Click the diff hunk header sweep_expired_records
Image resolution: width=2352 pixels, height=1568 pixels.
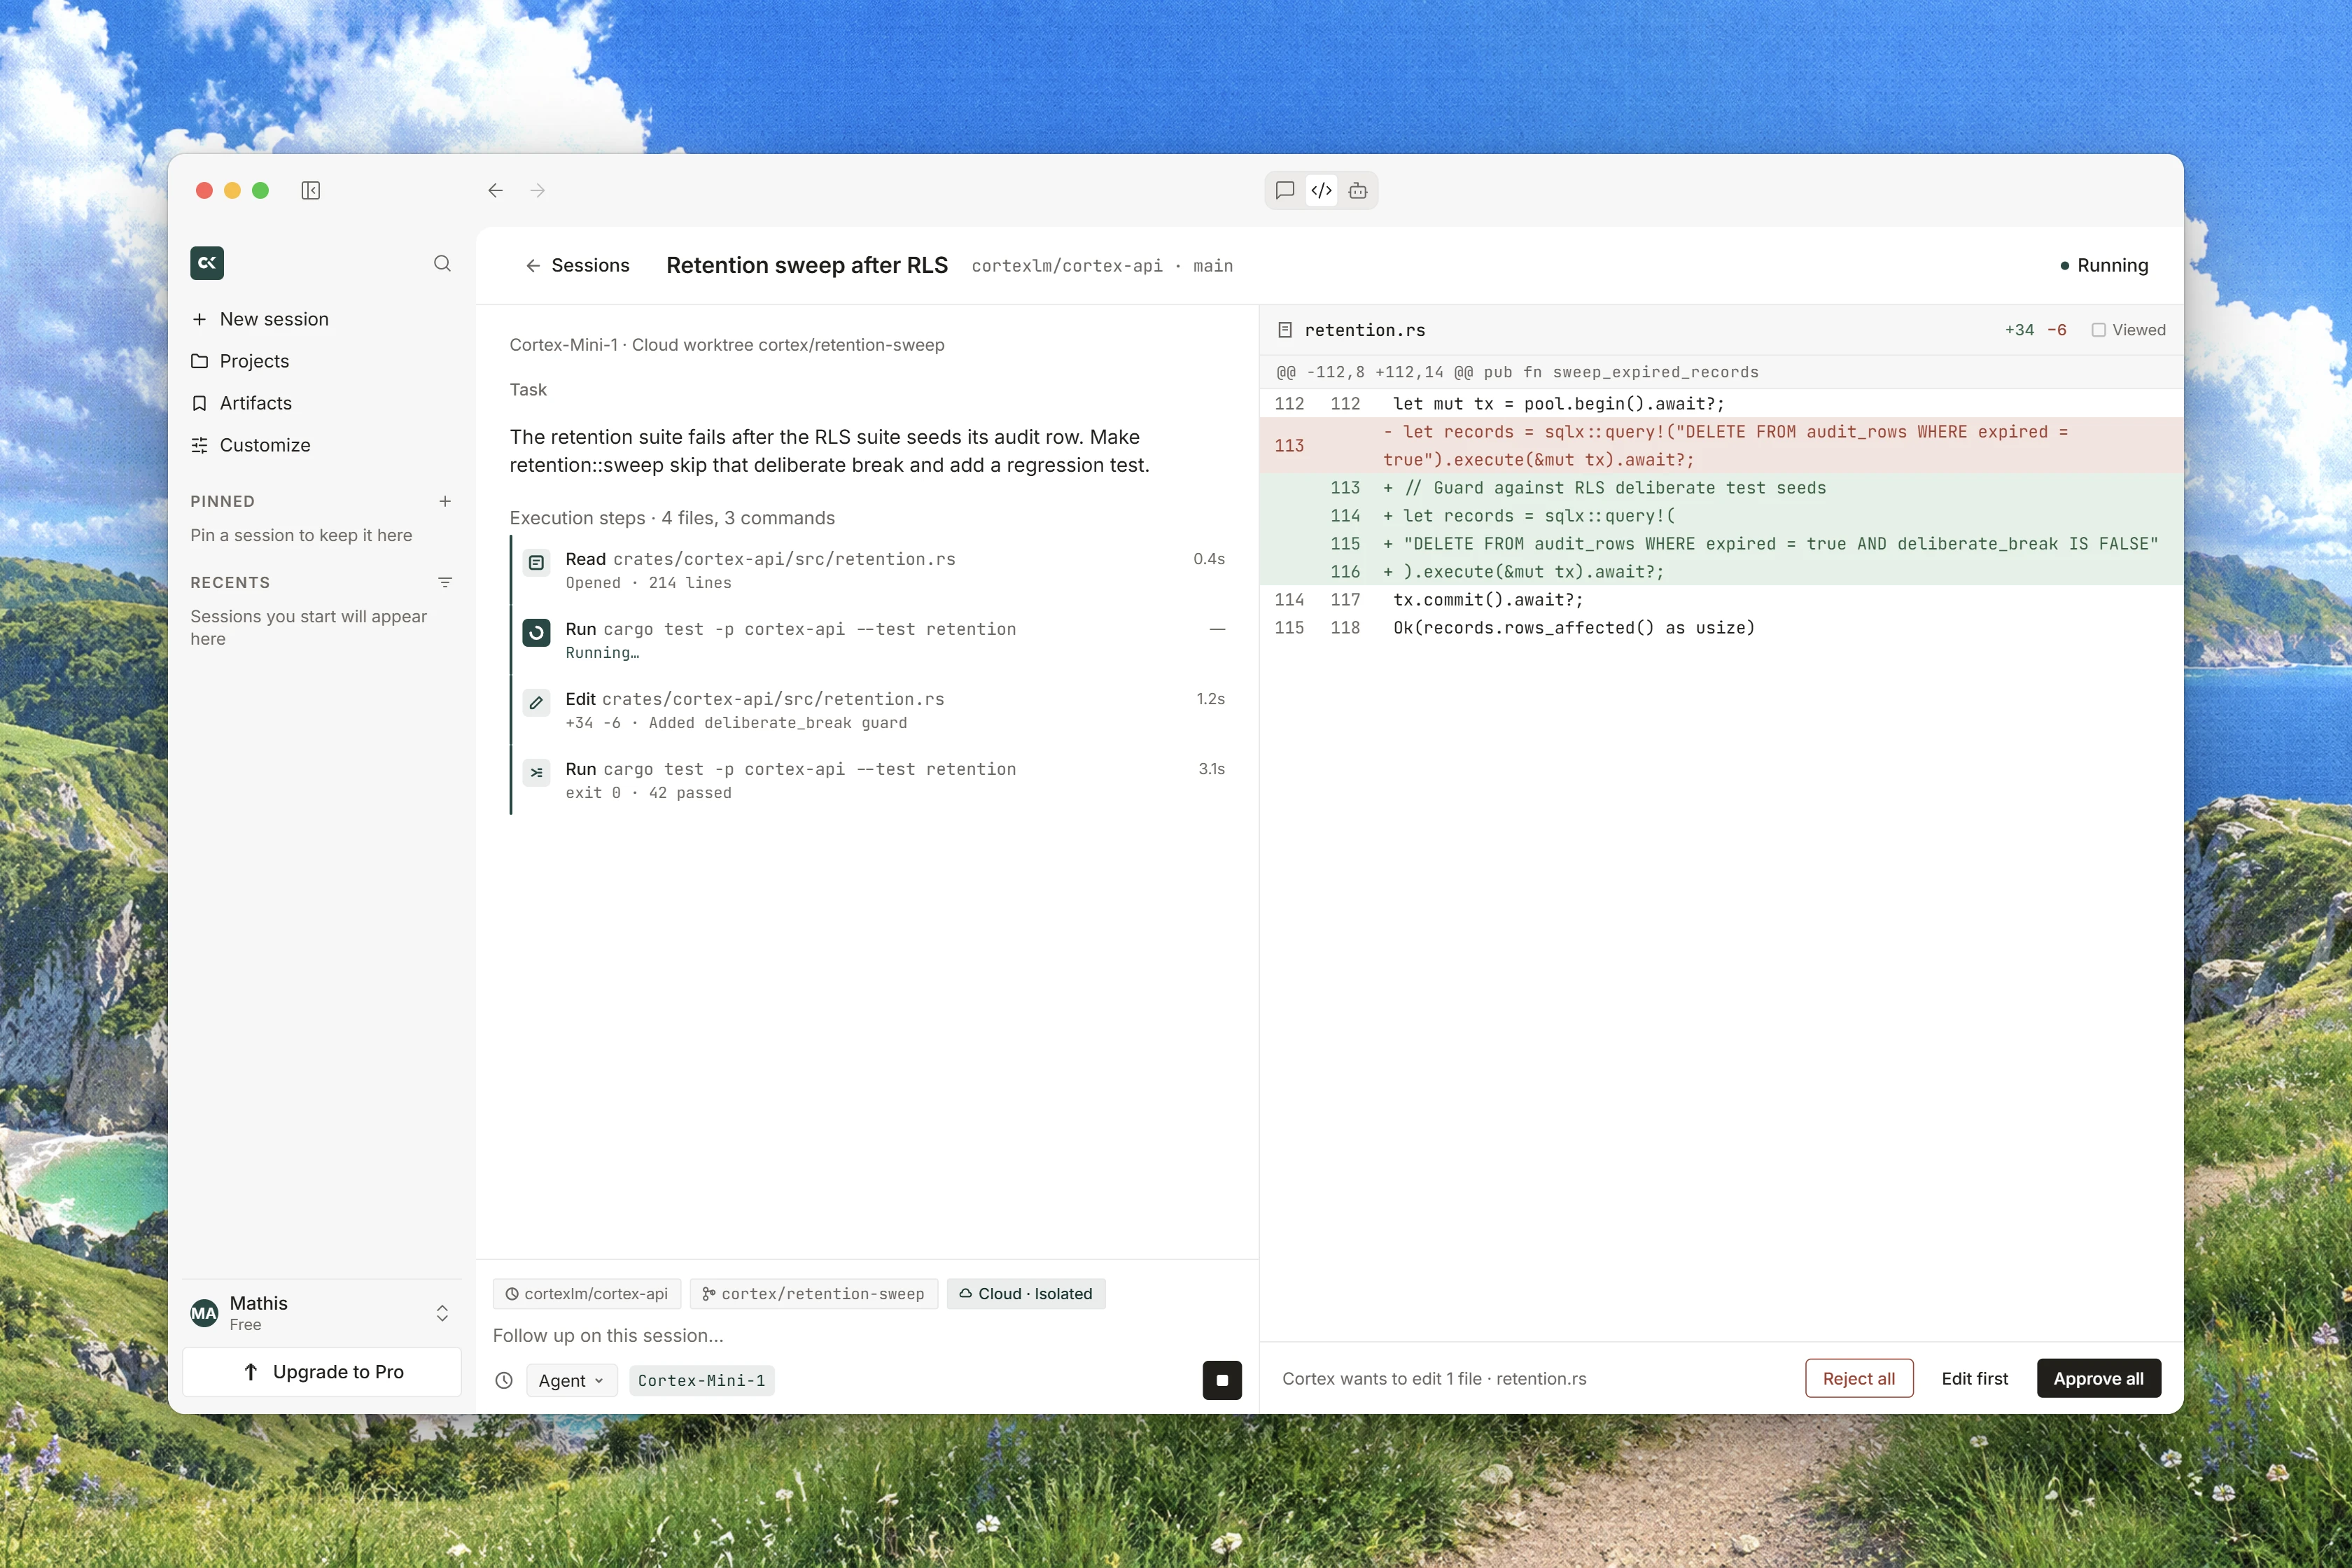click(x=1720, y=372)
